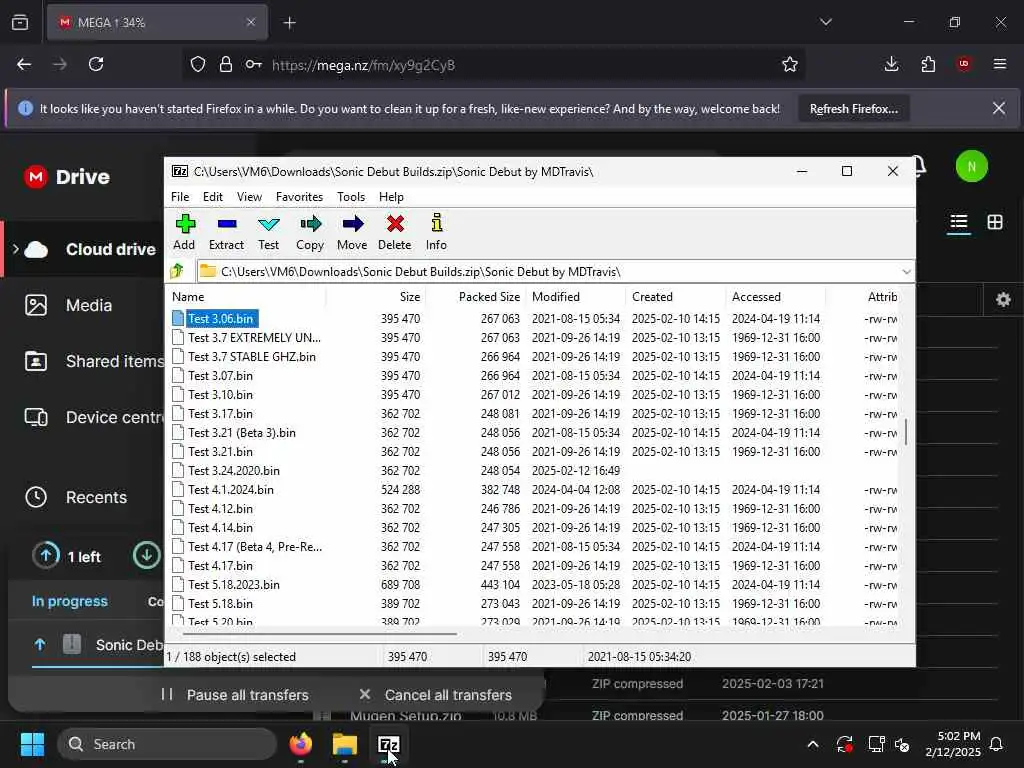Select file Test 4.12.bin
This screenshot has width=1024, height=768.
220,508
